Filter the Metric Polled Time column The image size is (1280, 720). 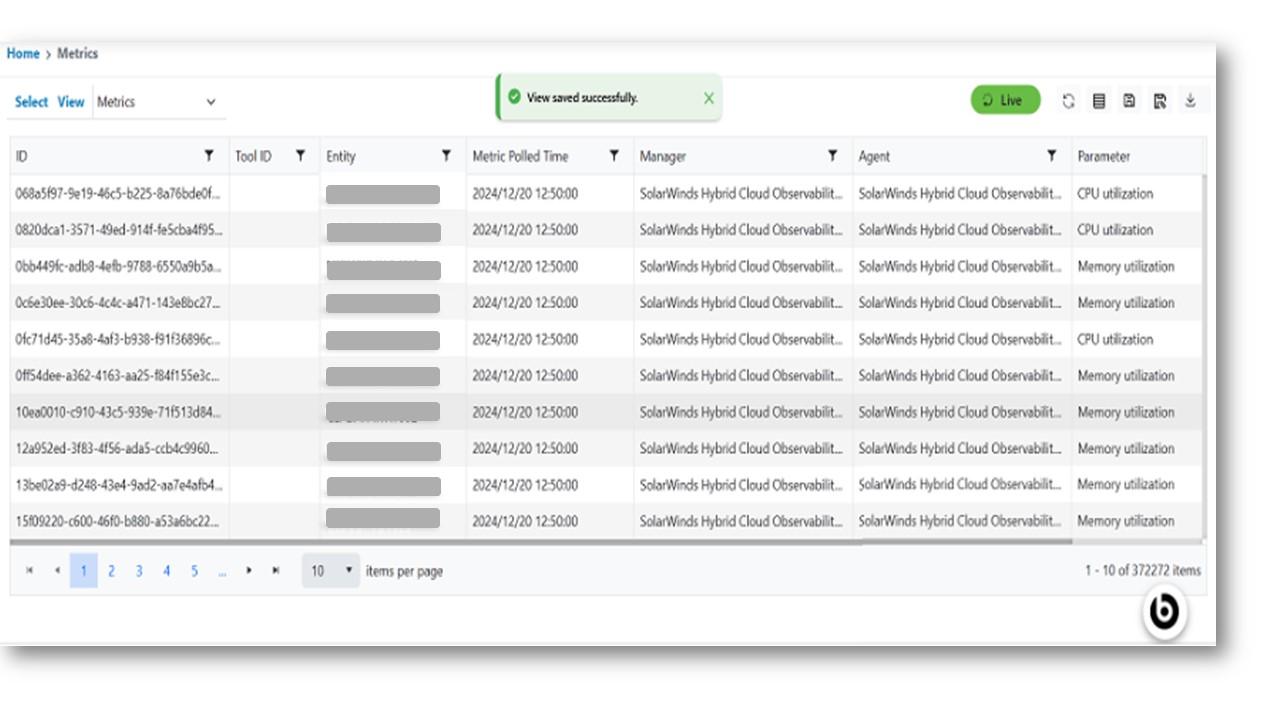point(614,156)
